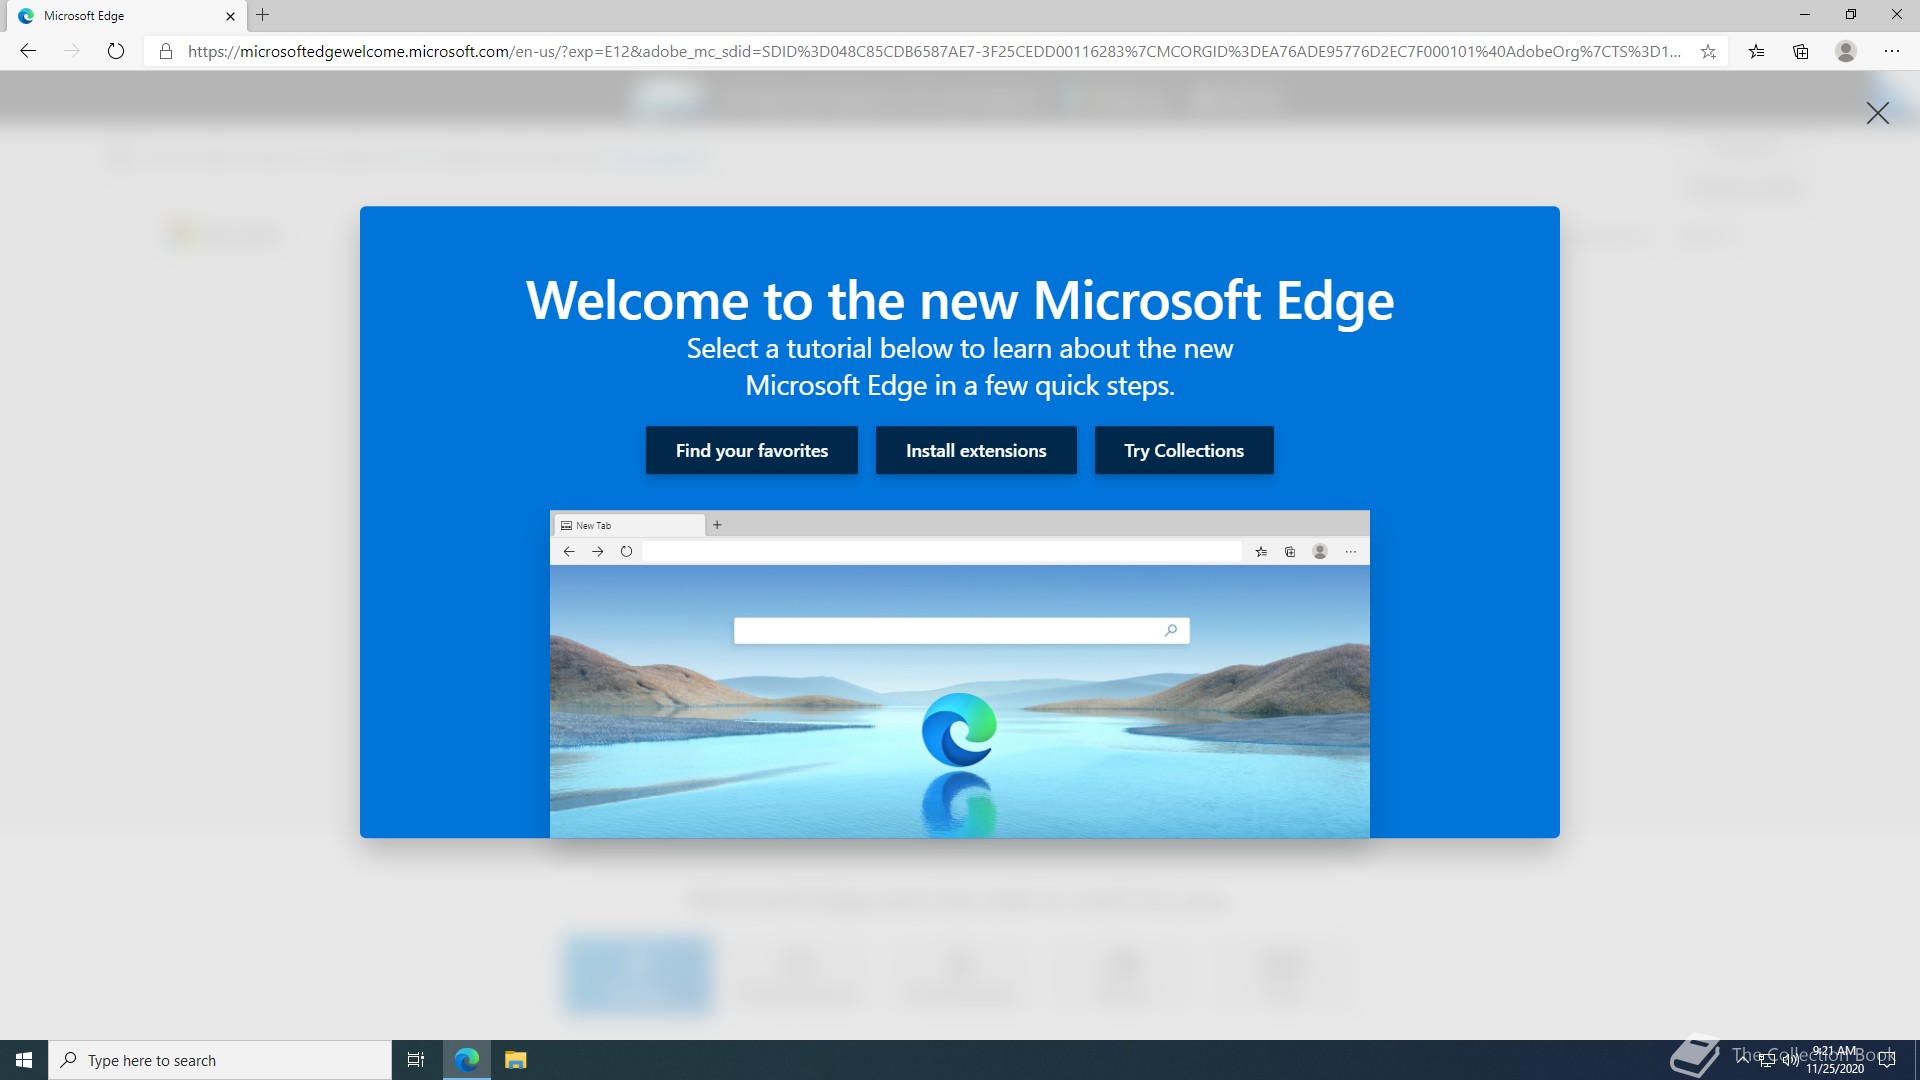This screenshot has width=1920, height=1080.
Task: Click the welcome headline text
Action: [x=960, y=300]
